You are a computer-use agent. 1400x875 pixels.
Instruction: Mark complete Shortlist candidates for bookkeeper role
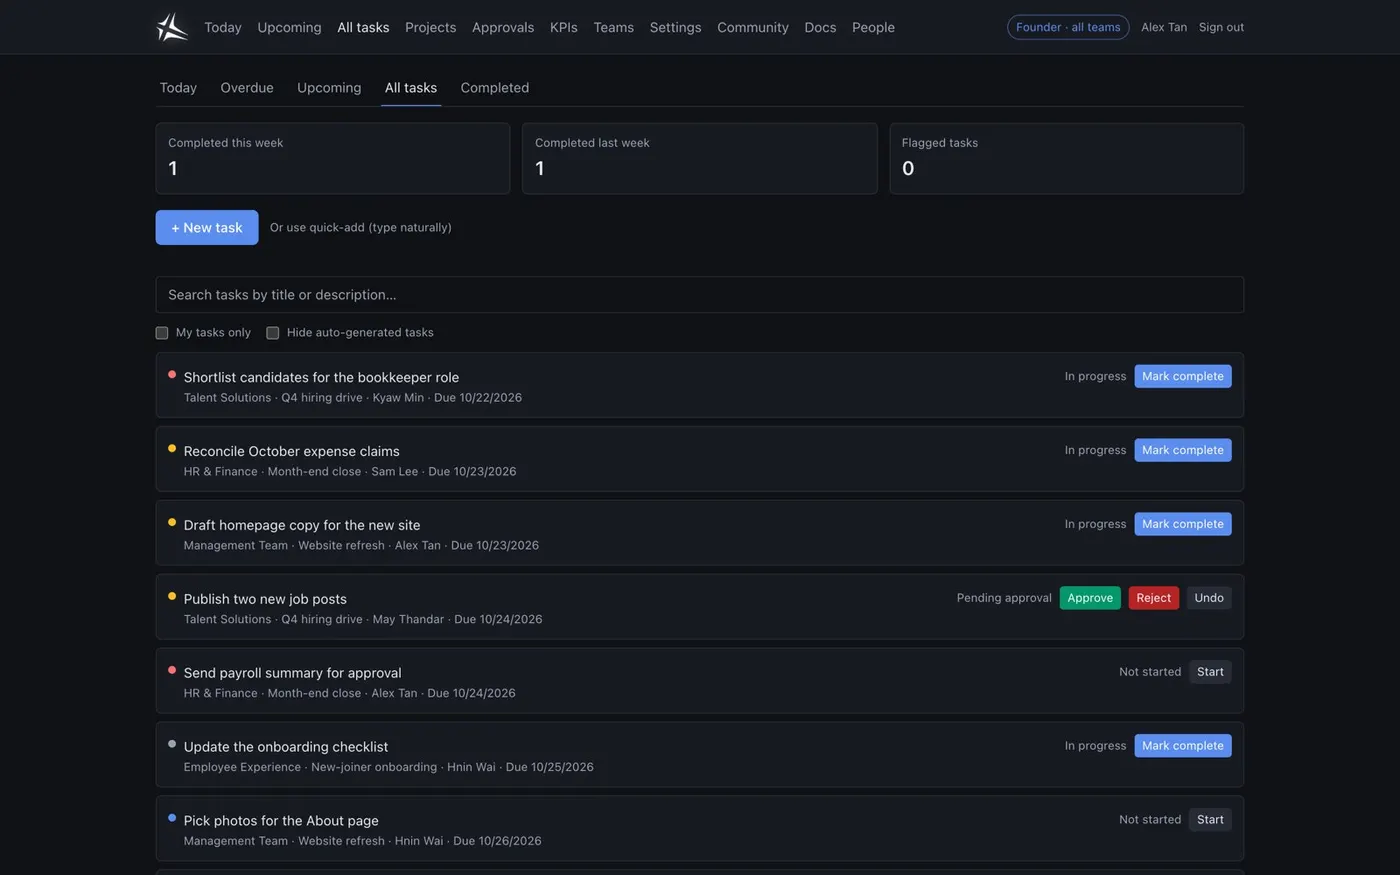tap(1183, 376)
